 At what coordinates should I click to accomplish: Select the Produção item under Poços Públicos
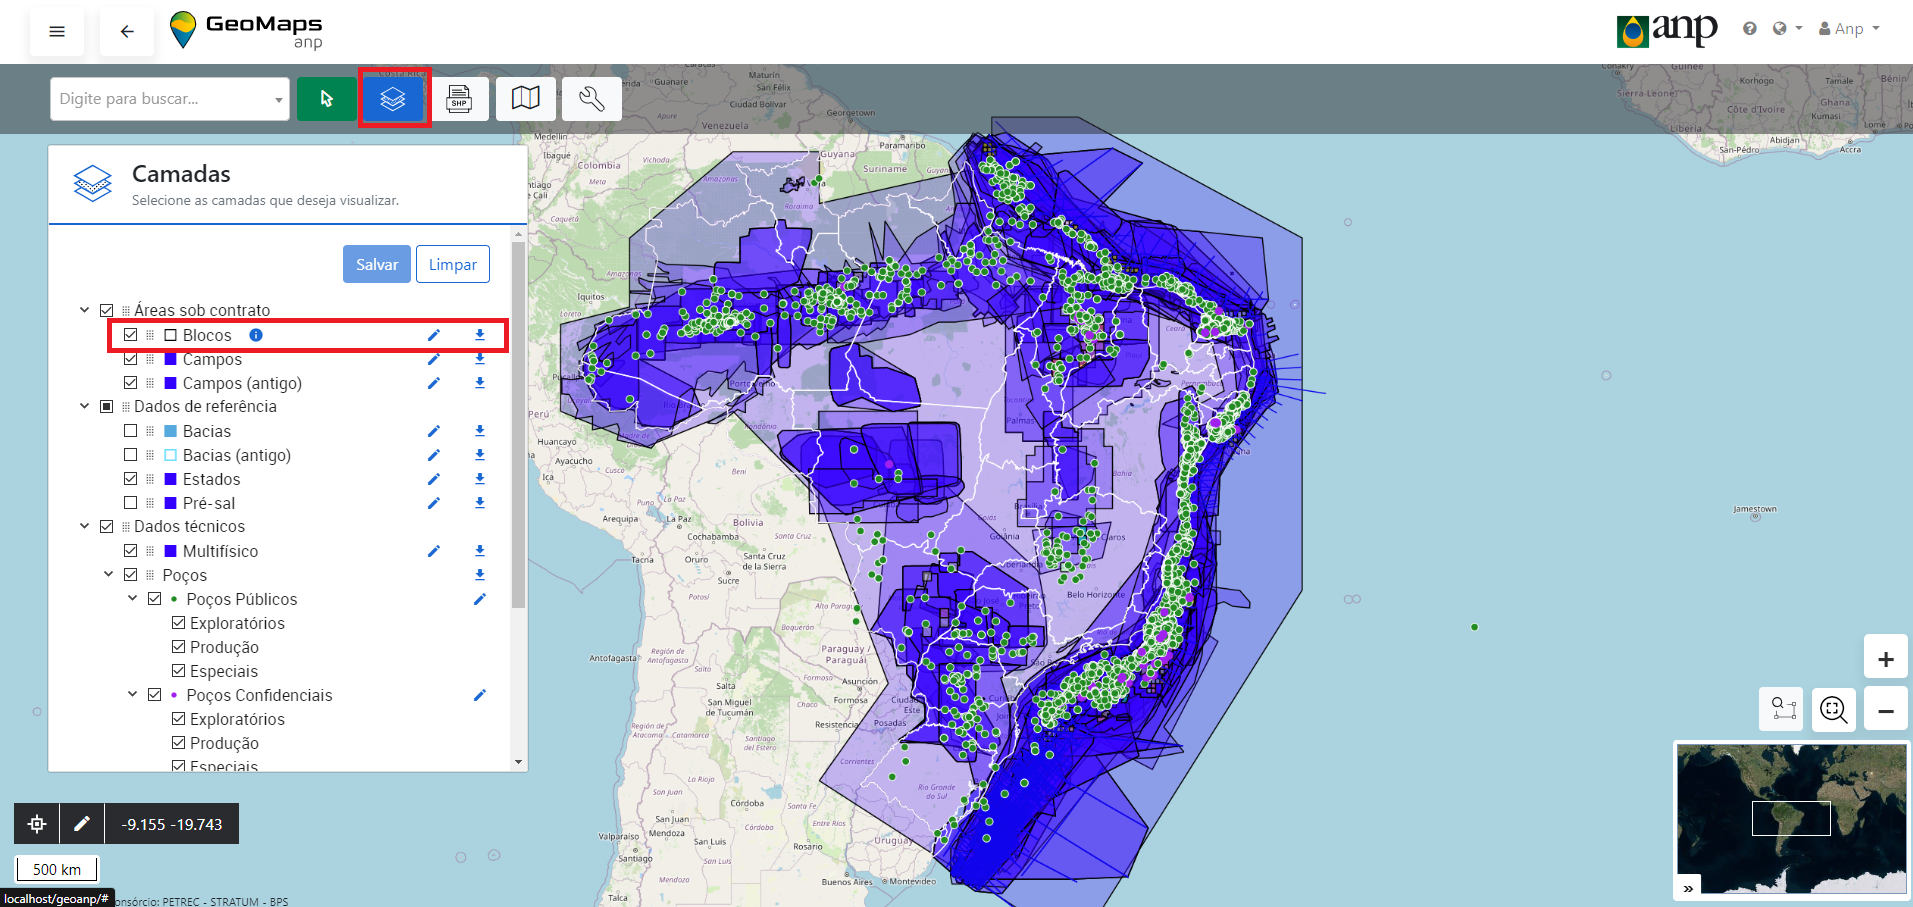224,647
